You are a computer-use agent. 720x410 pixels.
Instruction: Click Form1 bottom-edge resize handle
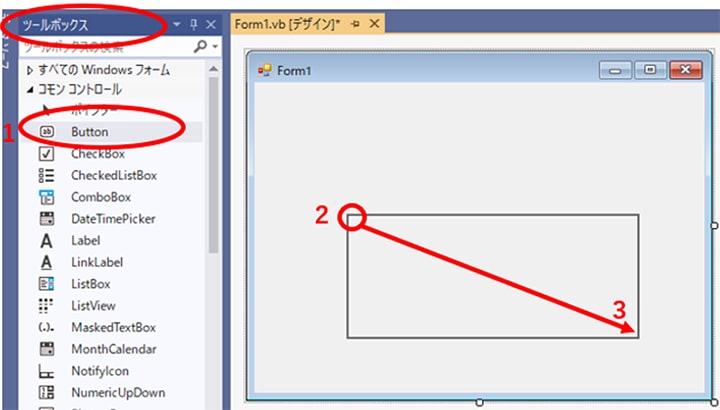coord(479,403)
